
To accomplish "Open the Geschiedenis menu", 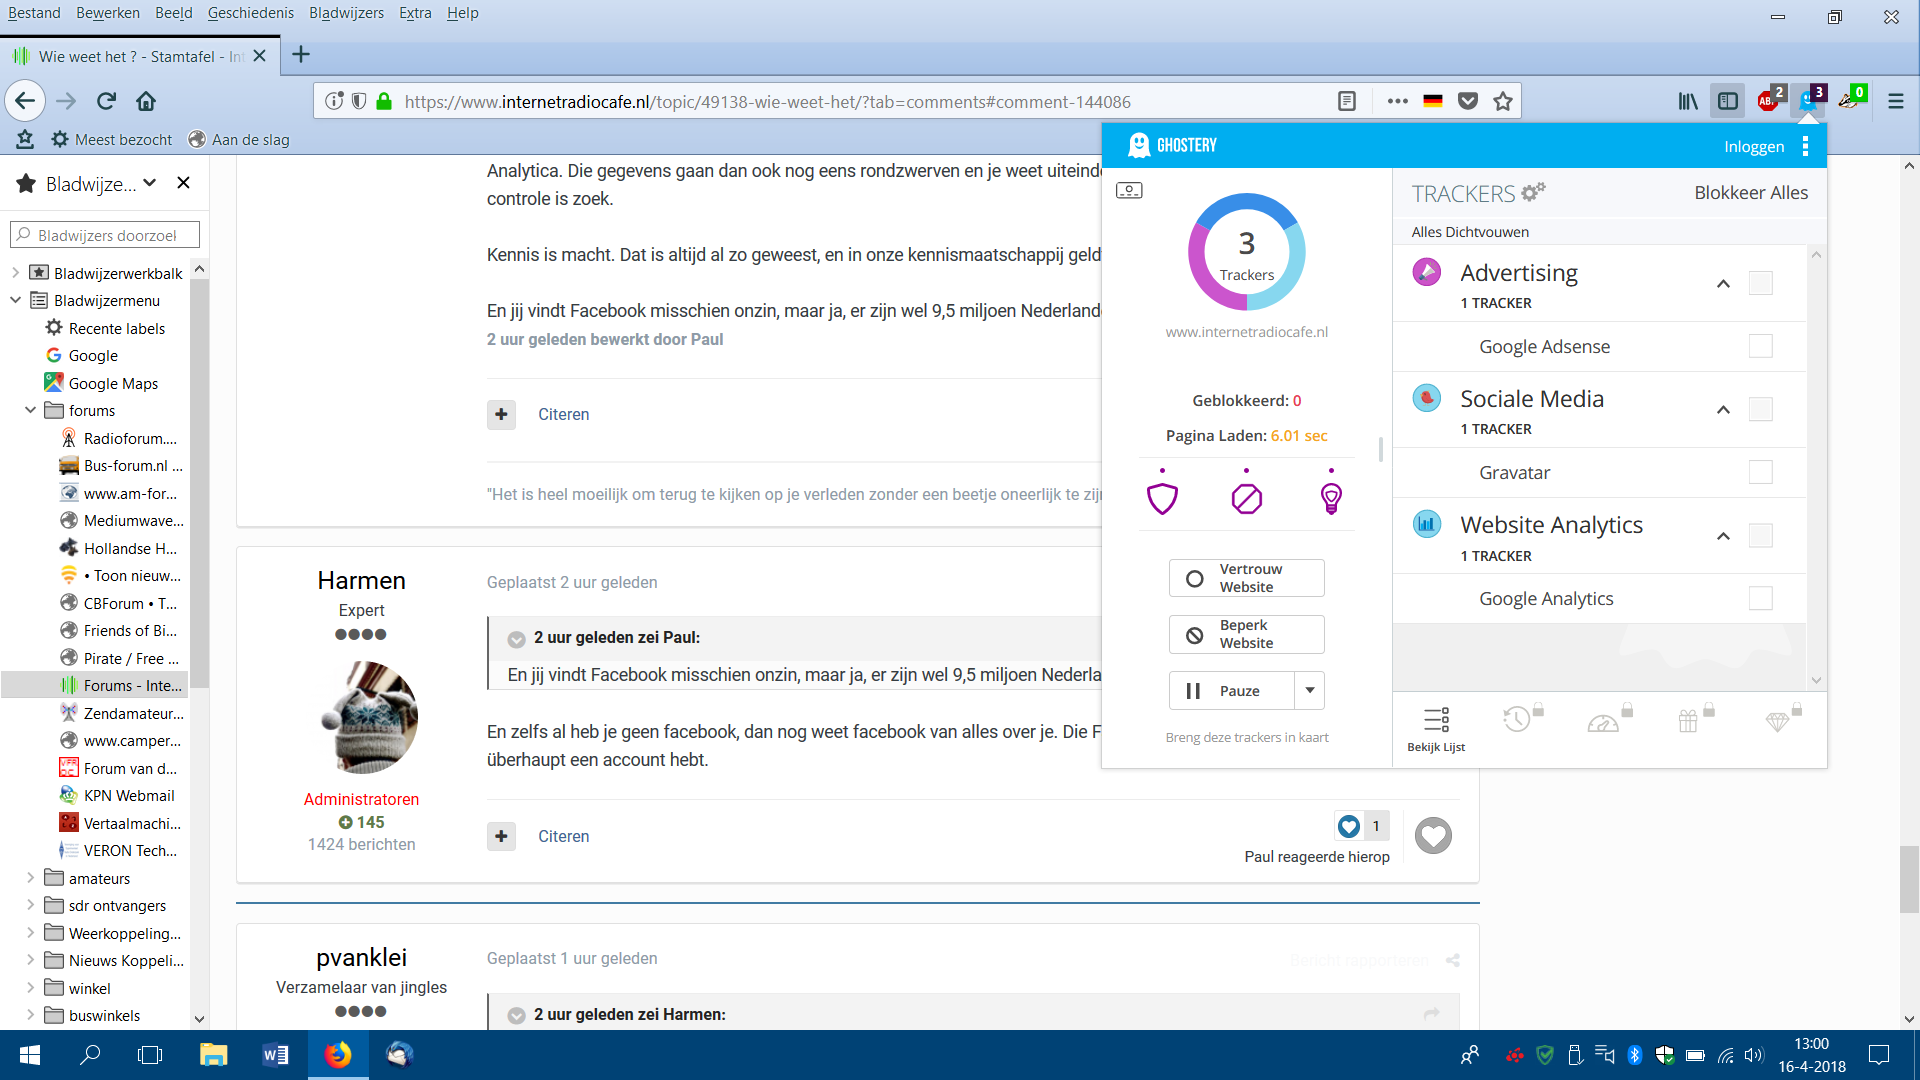I will tap(250, 13).
